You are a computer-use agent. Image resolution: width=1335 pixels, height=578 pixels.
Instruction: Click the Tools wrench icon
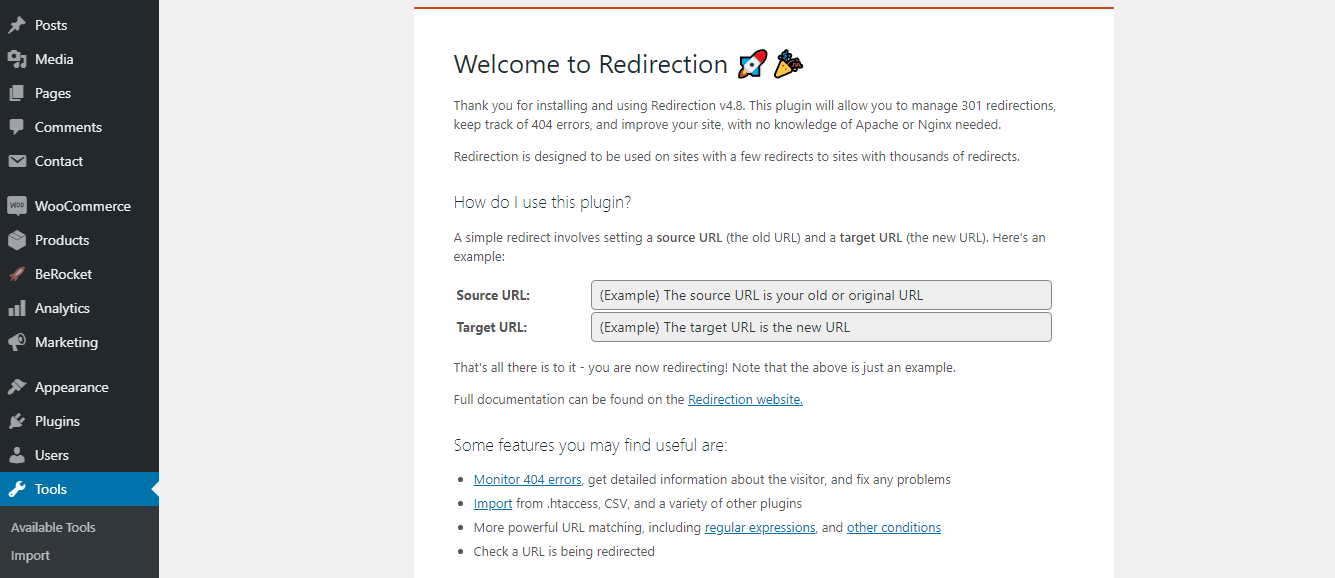tap(16, 489)
